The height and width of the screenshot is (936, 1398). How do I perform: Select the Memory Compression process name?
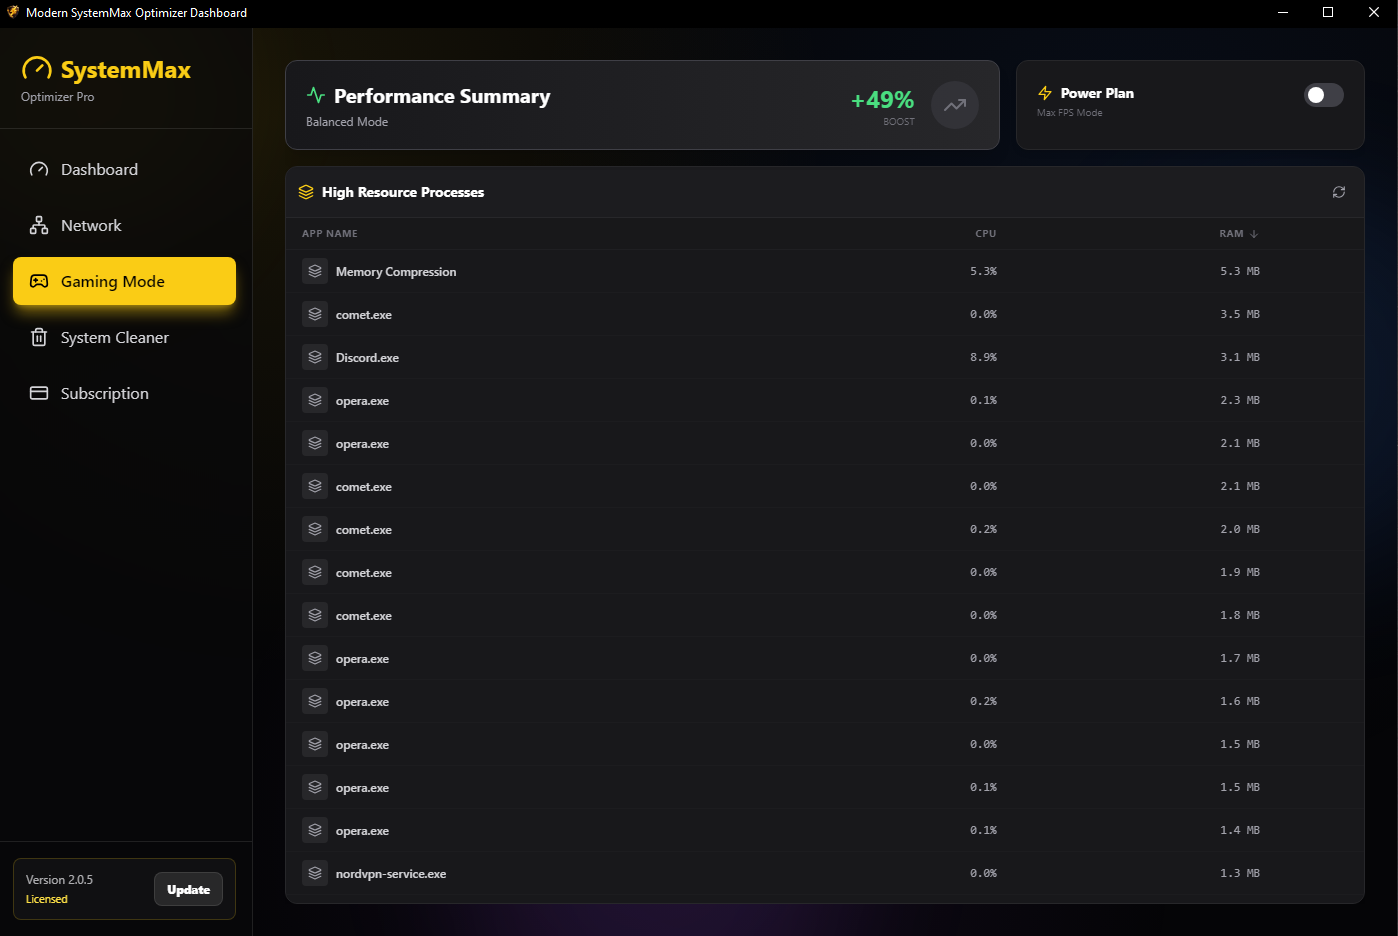coord(396,272)
